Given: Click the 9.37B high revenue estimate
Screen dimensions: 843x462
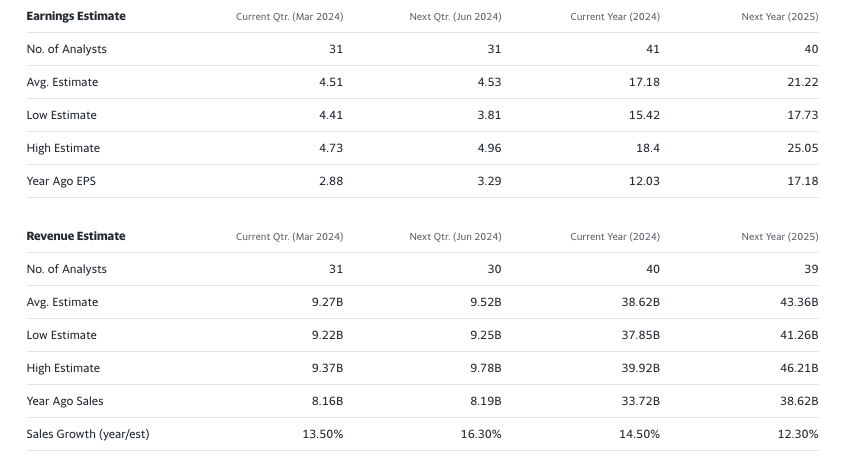Looking at the screenshot, I should tap(327, 368).
